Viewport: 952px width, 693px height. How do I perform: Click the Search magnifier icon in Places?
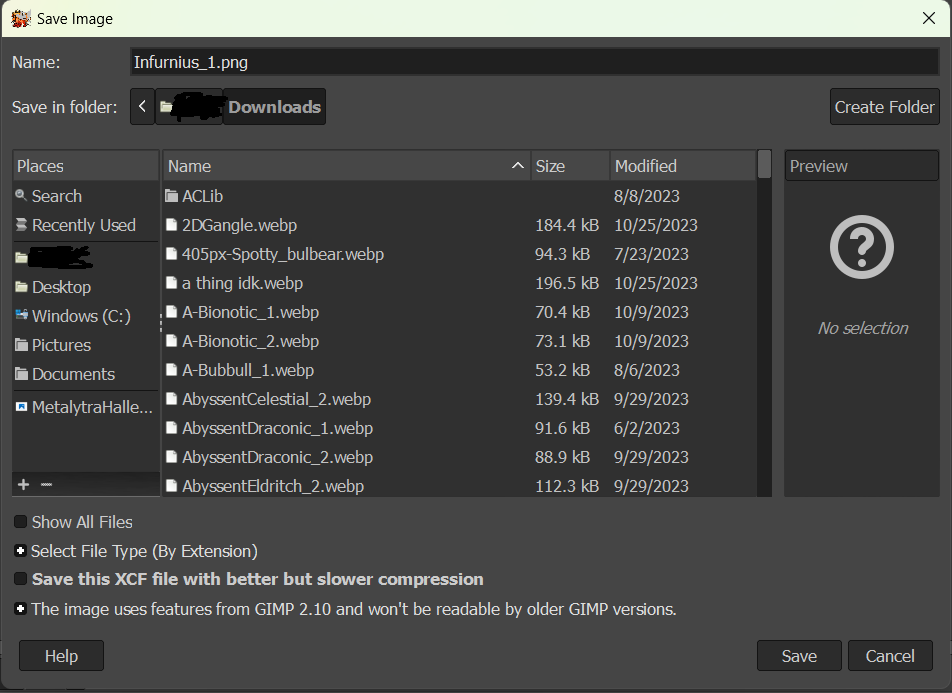pyautogui.click(x=21, y=196)
